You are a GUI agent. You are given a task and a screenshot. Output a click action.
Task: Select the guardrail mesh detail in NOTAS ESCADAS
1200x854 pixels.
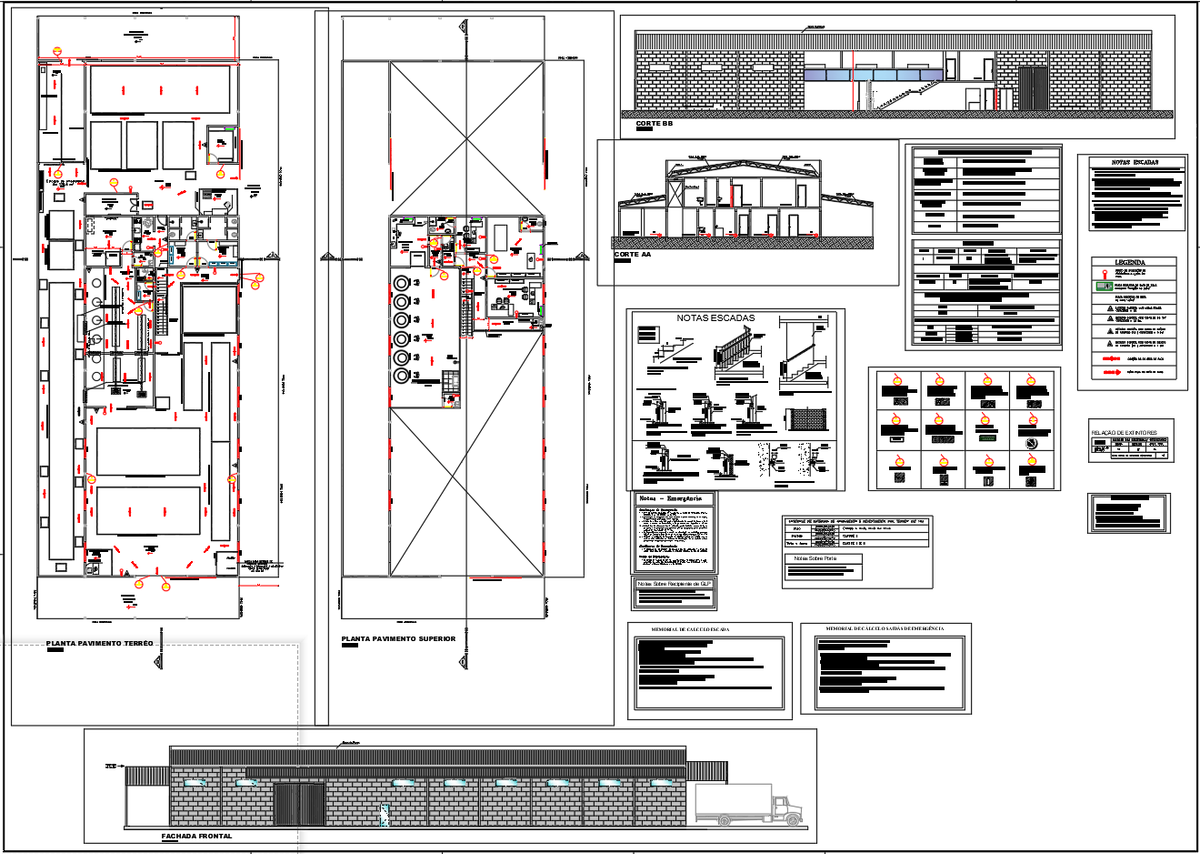pyautogui.click(x=808, y=419)
